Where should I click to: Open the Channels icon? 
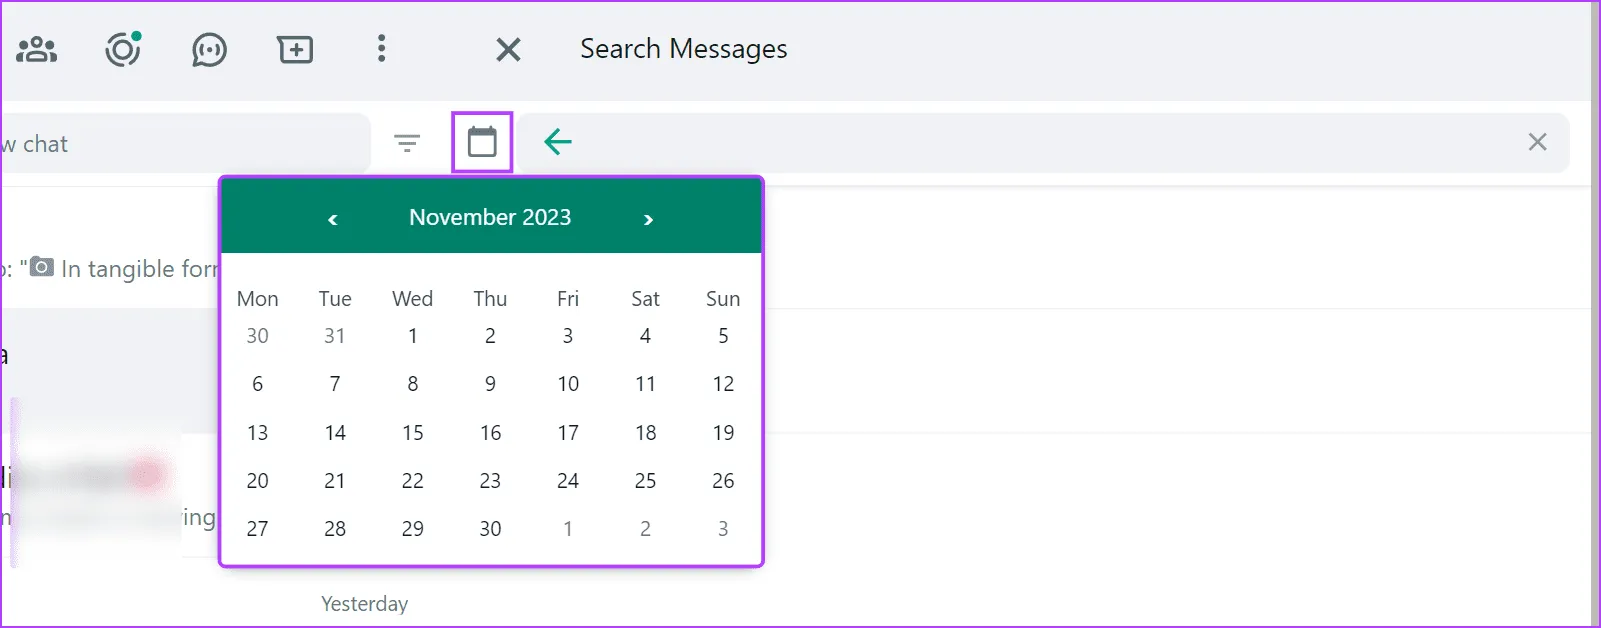[x=209, y=49]
